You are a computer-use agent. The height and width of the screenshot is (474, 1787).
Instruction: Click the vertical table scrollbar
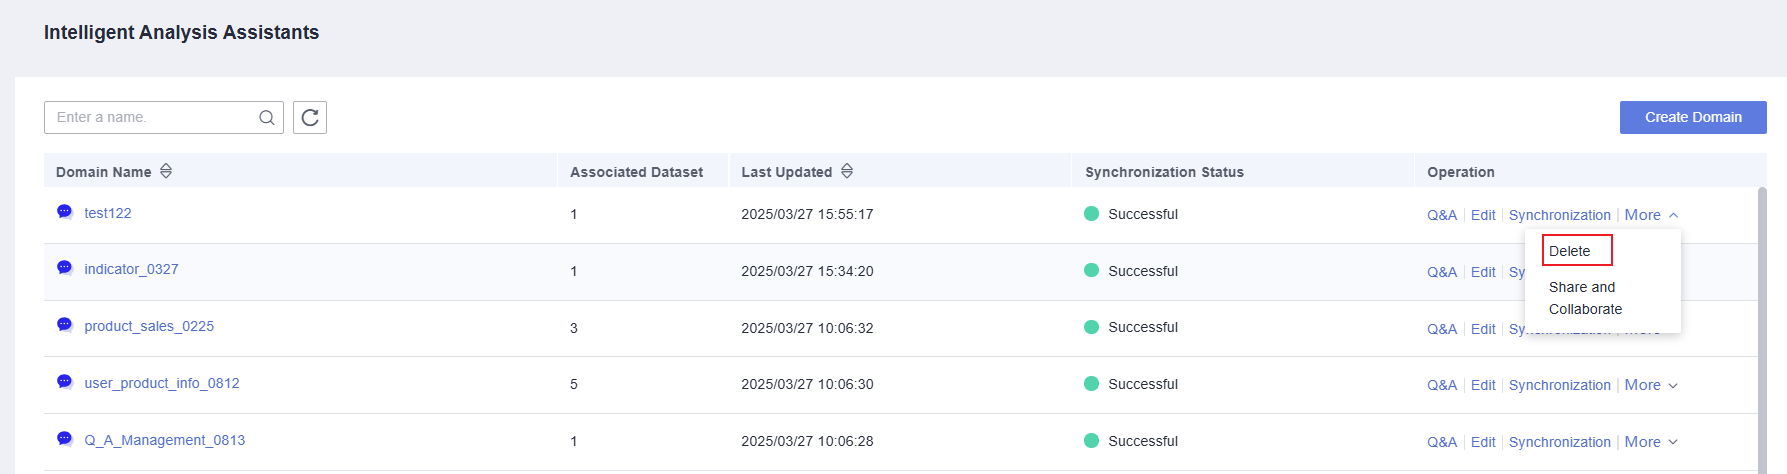click(1762, 330)
